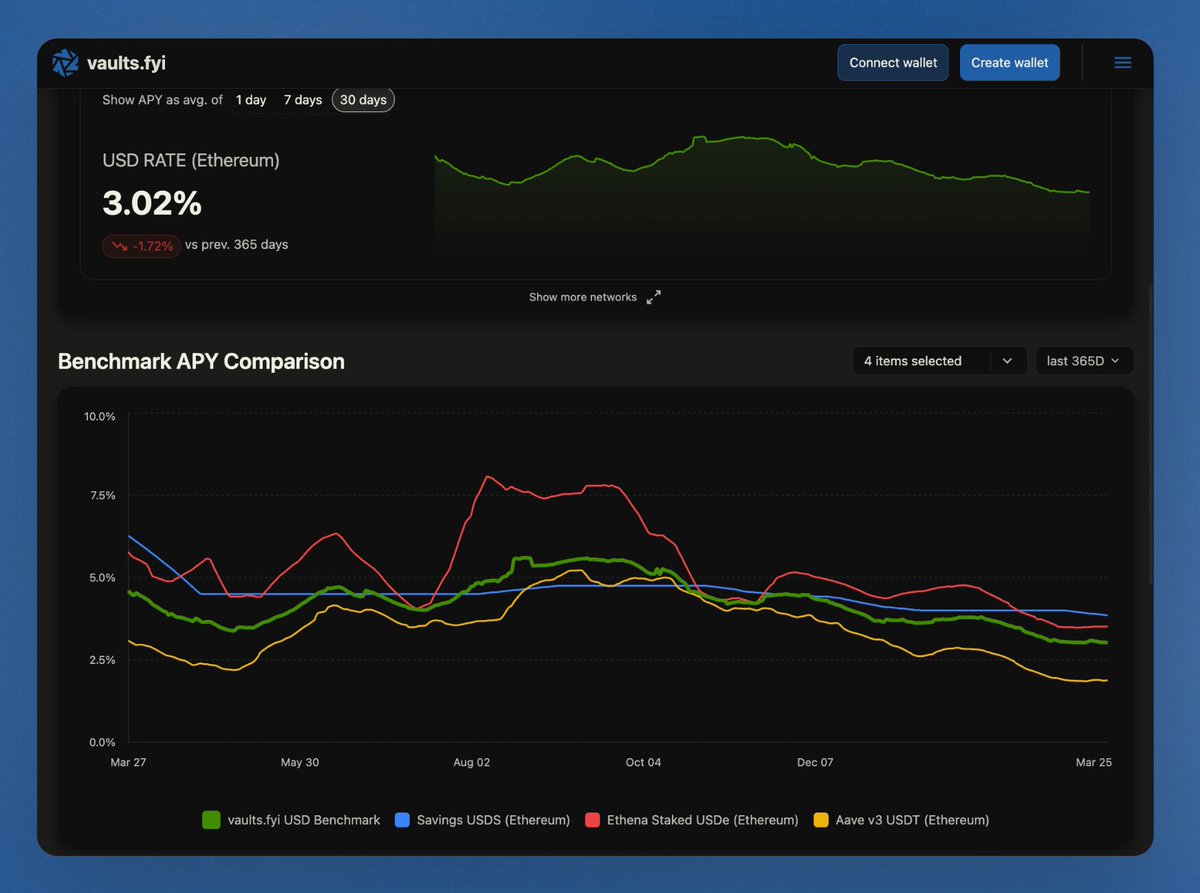Viewport: 1200px width, 893px height.
Task: Click the expand arrows icon beside Show more networks
Action: pyautogui.click(x=653, y=297)
